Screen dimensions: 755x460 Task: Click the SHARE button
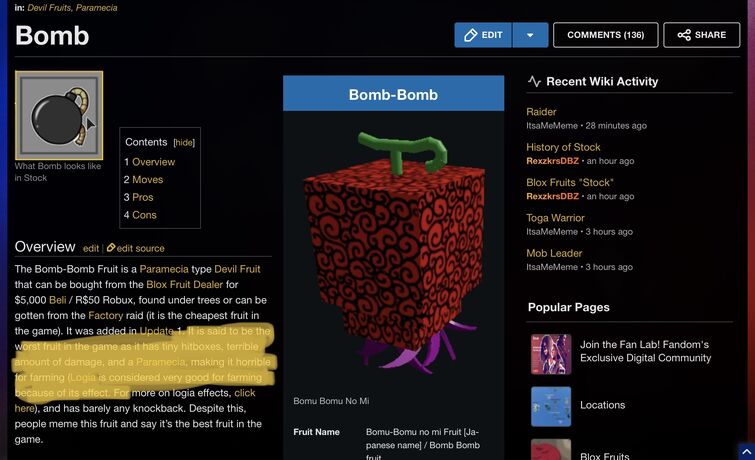[702, 35]
